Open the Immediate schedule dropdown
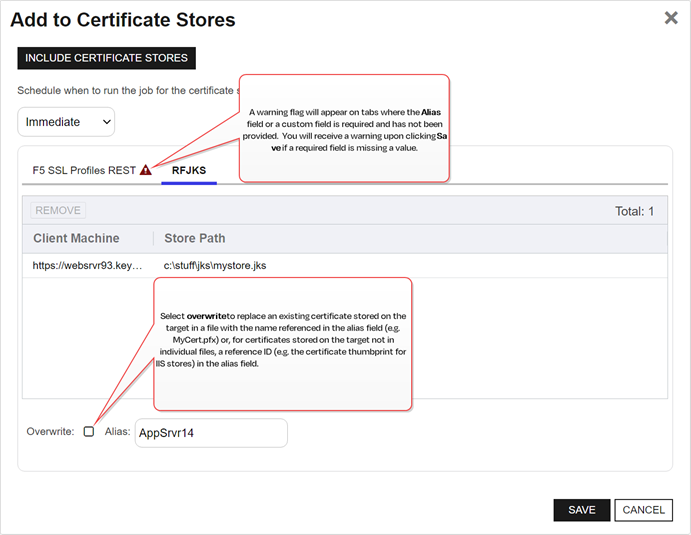The image size is (691, 535). (66, 122)
